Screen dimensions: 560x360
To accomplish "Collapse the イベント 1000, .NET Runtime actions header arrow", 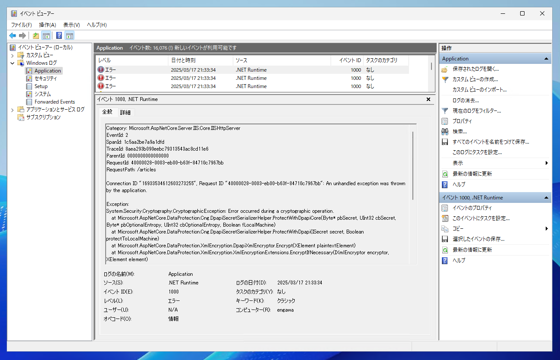I will click(x=546, y=198).
